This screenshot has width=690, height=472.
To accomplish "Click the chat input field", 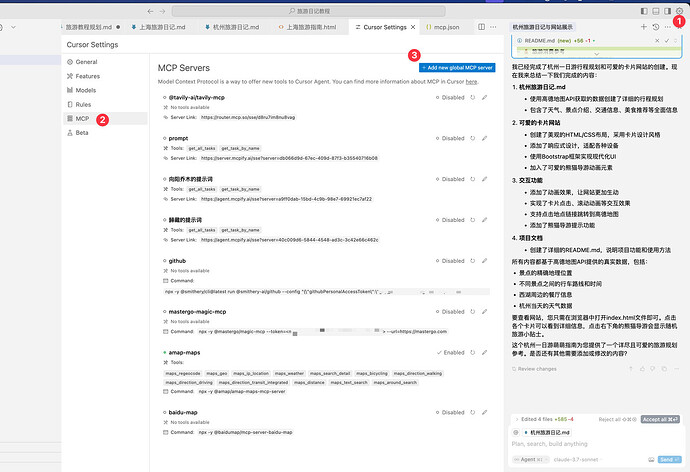I will pyautogui.click(x=595, y=444).
